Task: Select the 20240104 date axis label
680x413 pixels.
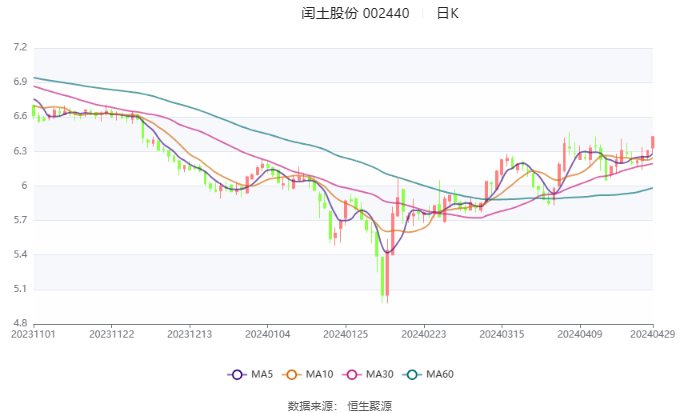Action: 267,334
